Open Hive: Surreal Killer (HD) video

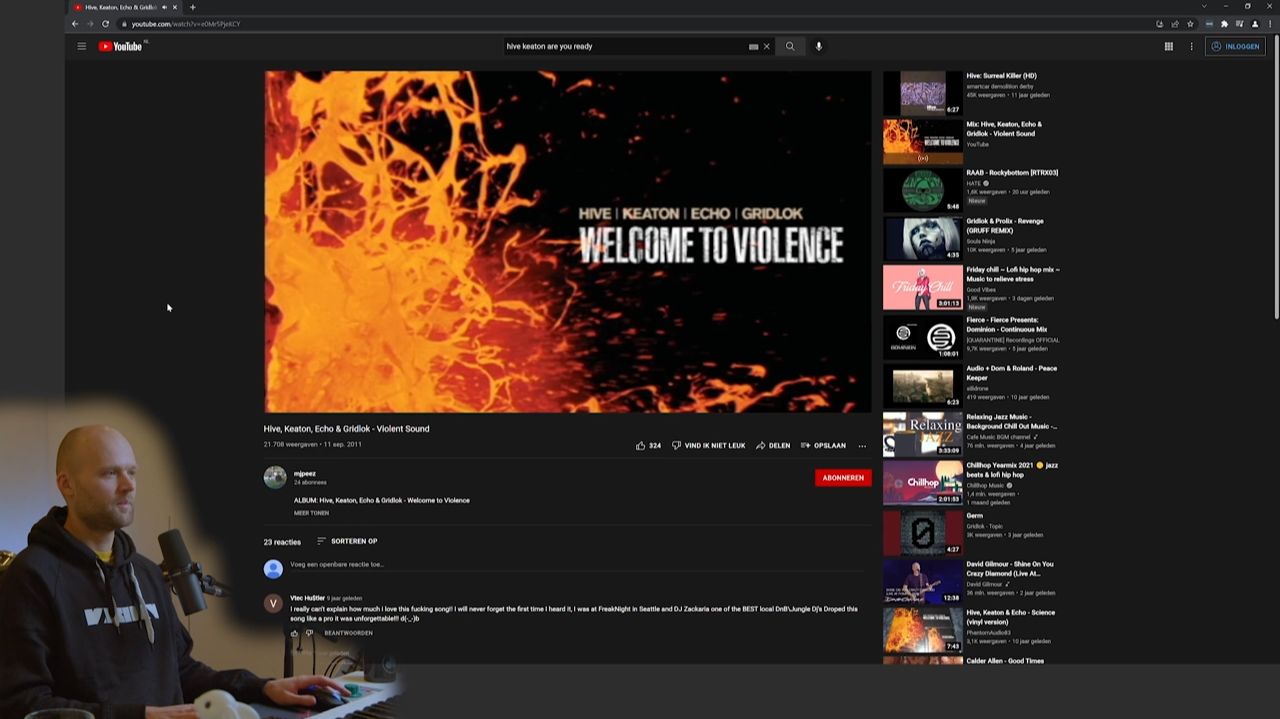pyautogui.click(x=1001, y=76)
